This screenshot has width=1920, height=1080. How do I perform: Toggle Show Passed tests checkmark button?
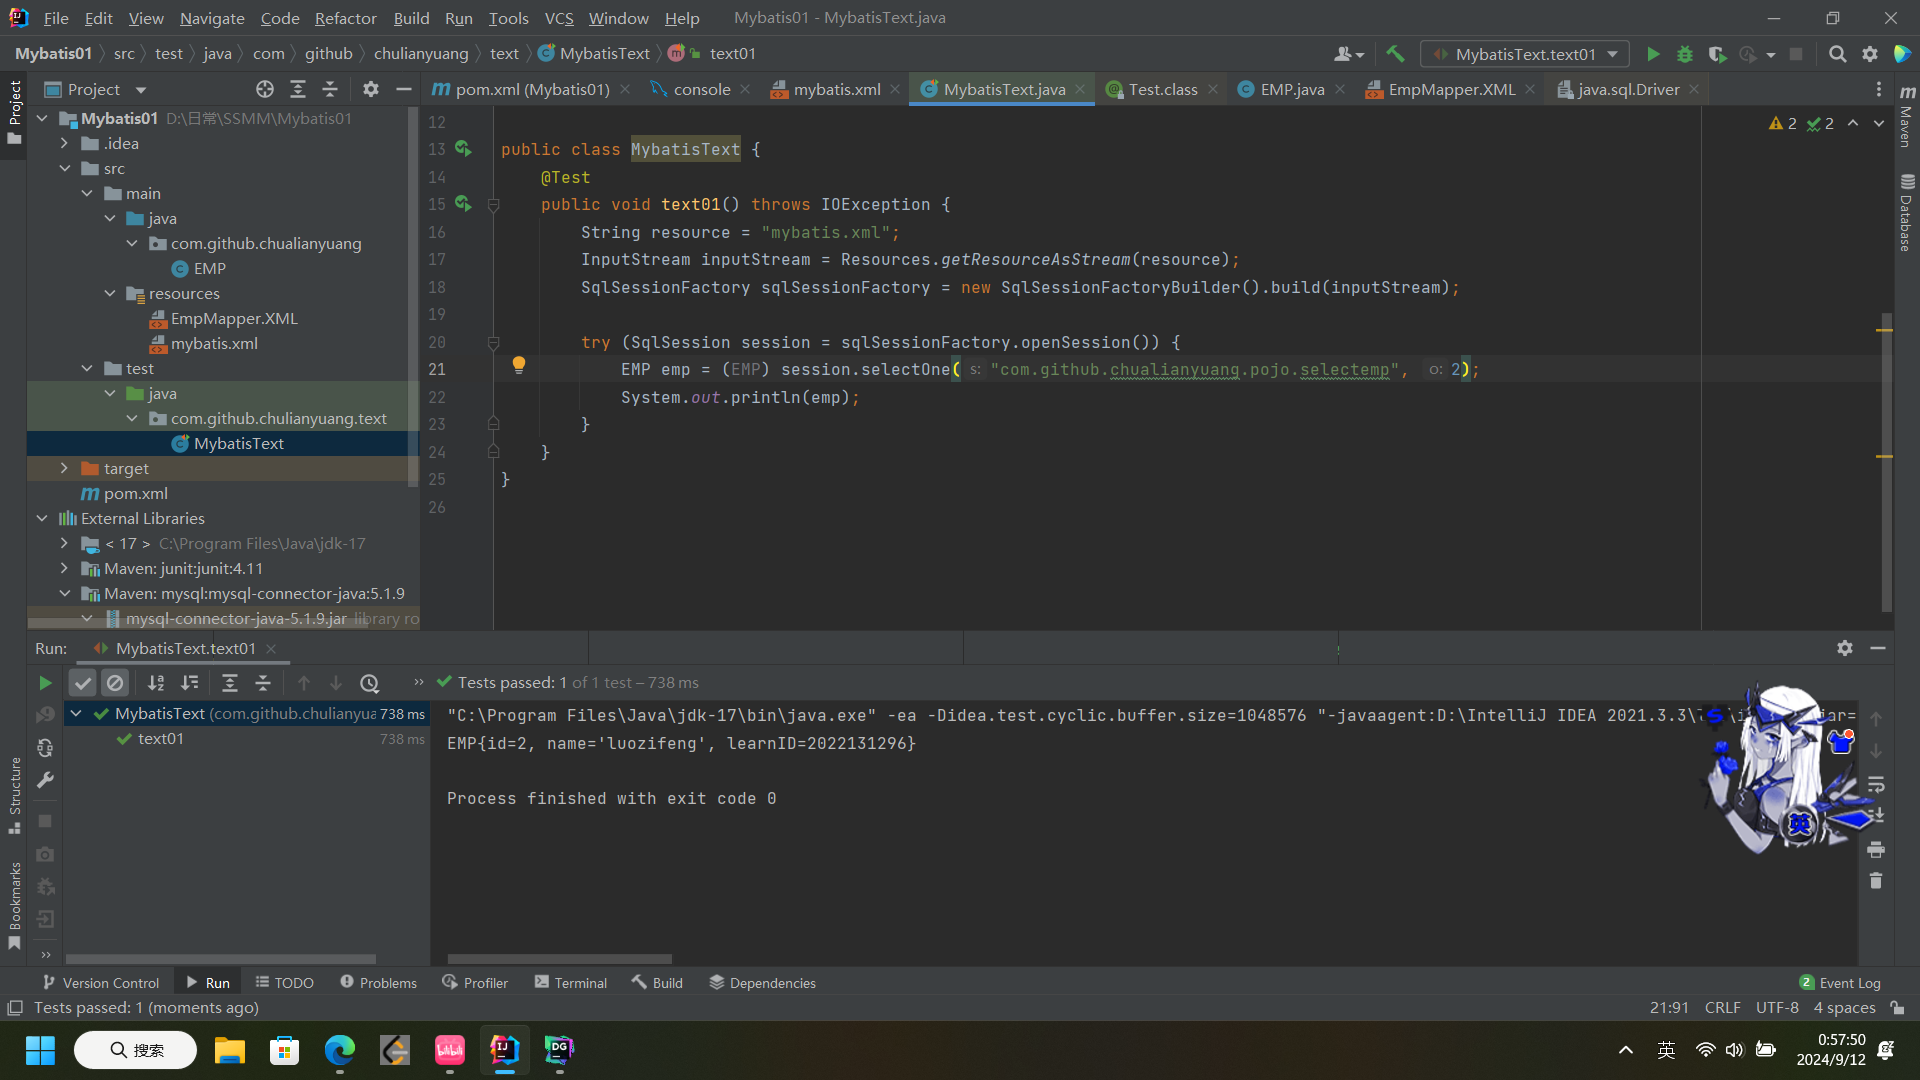(x=83, y=683)
